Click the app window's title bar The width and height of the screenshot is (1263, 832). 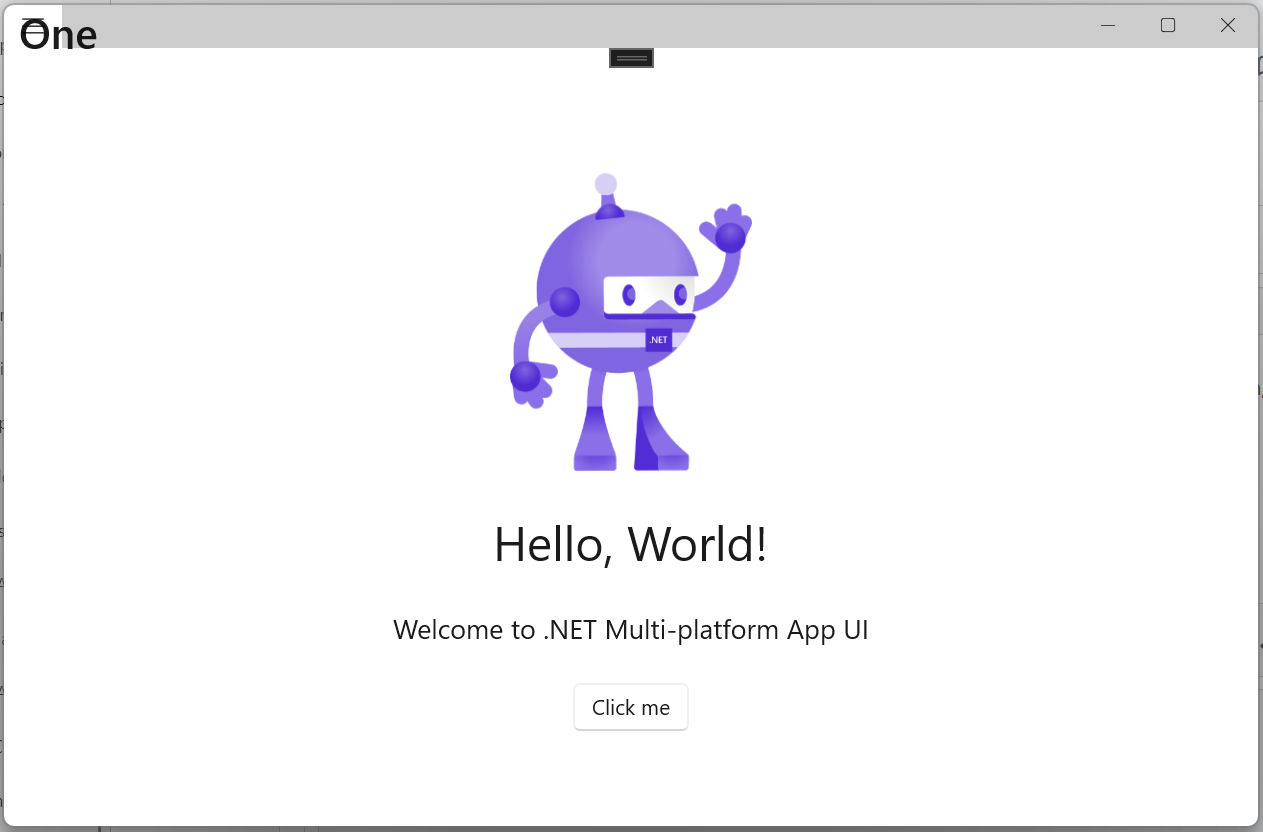coord(600,24)
